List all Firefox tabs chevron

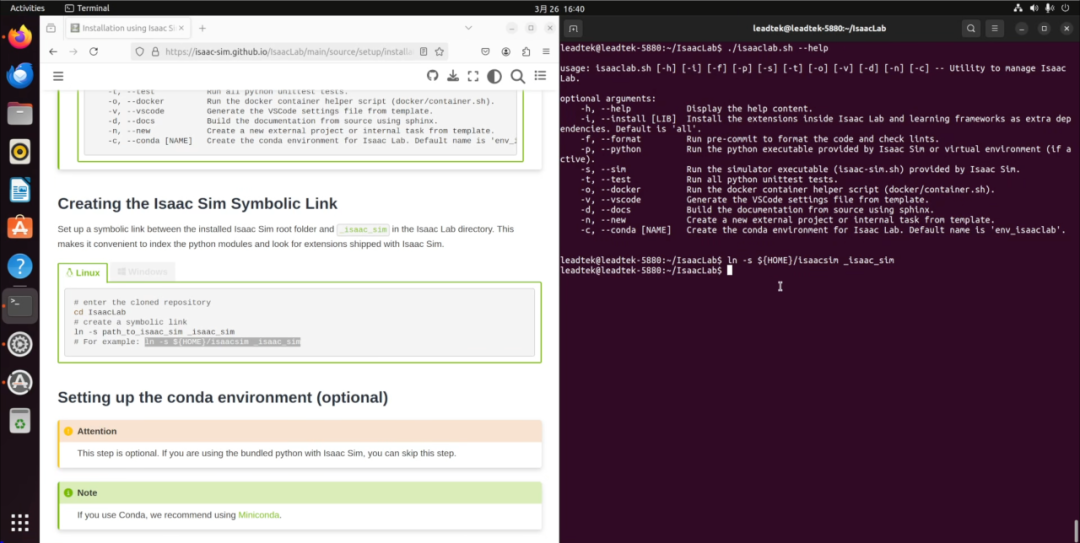(468, 28)
